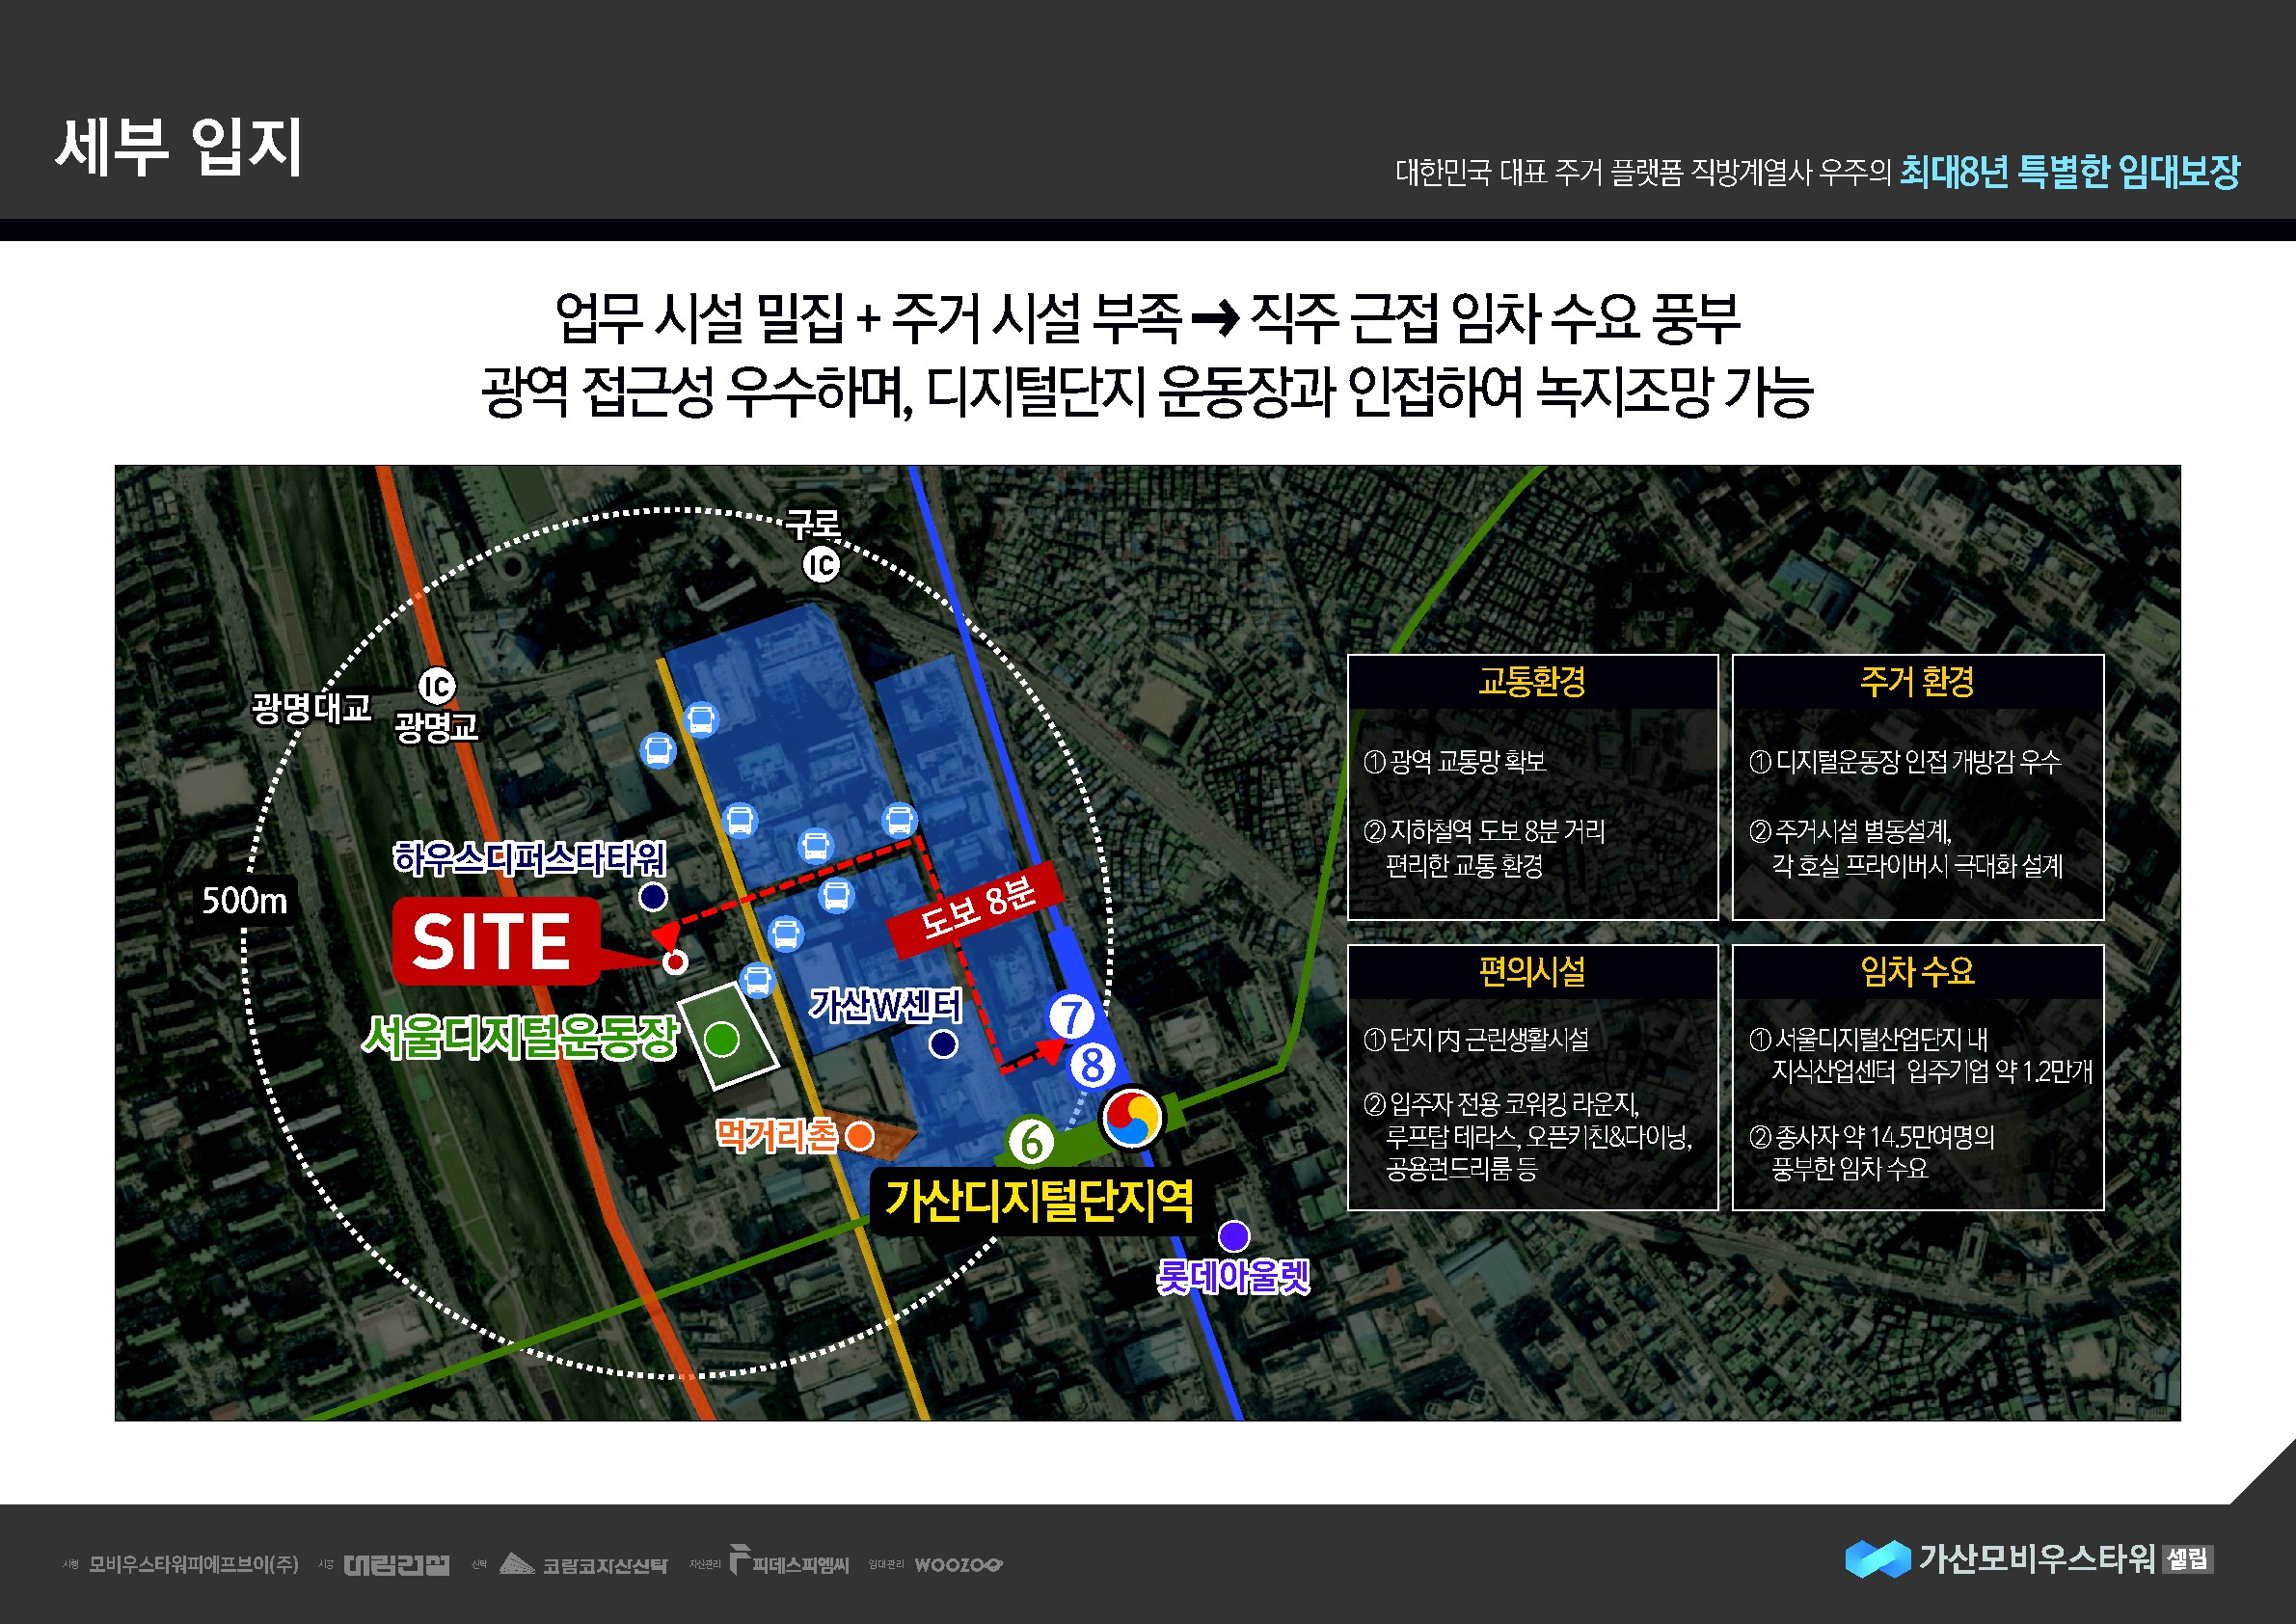Click the 500m radius label
2296x1624 pixels.
[x=245, y=900]
